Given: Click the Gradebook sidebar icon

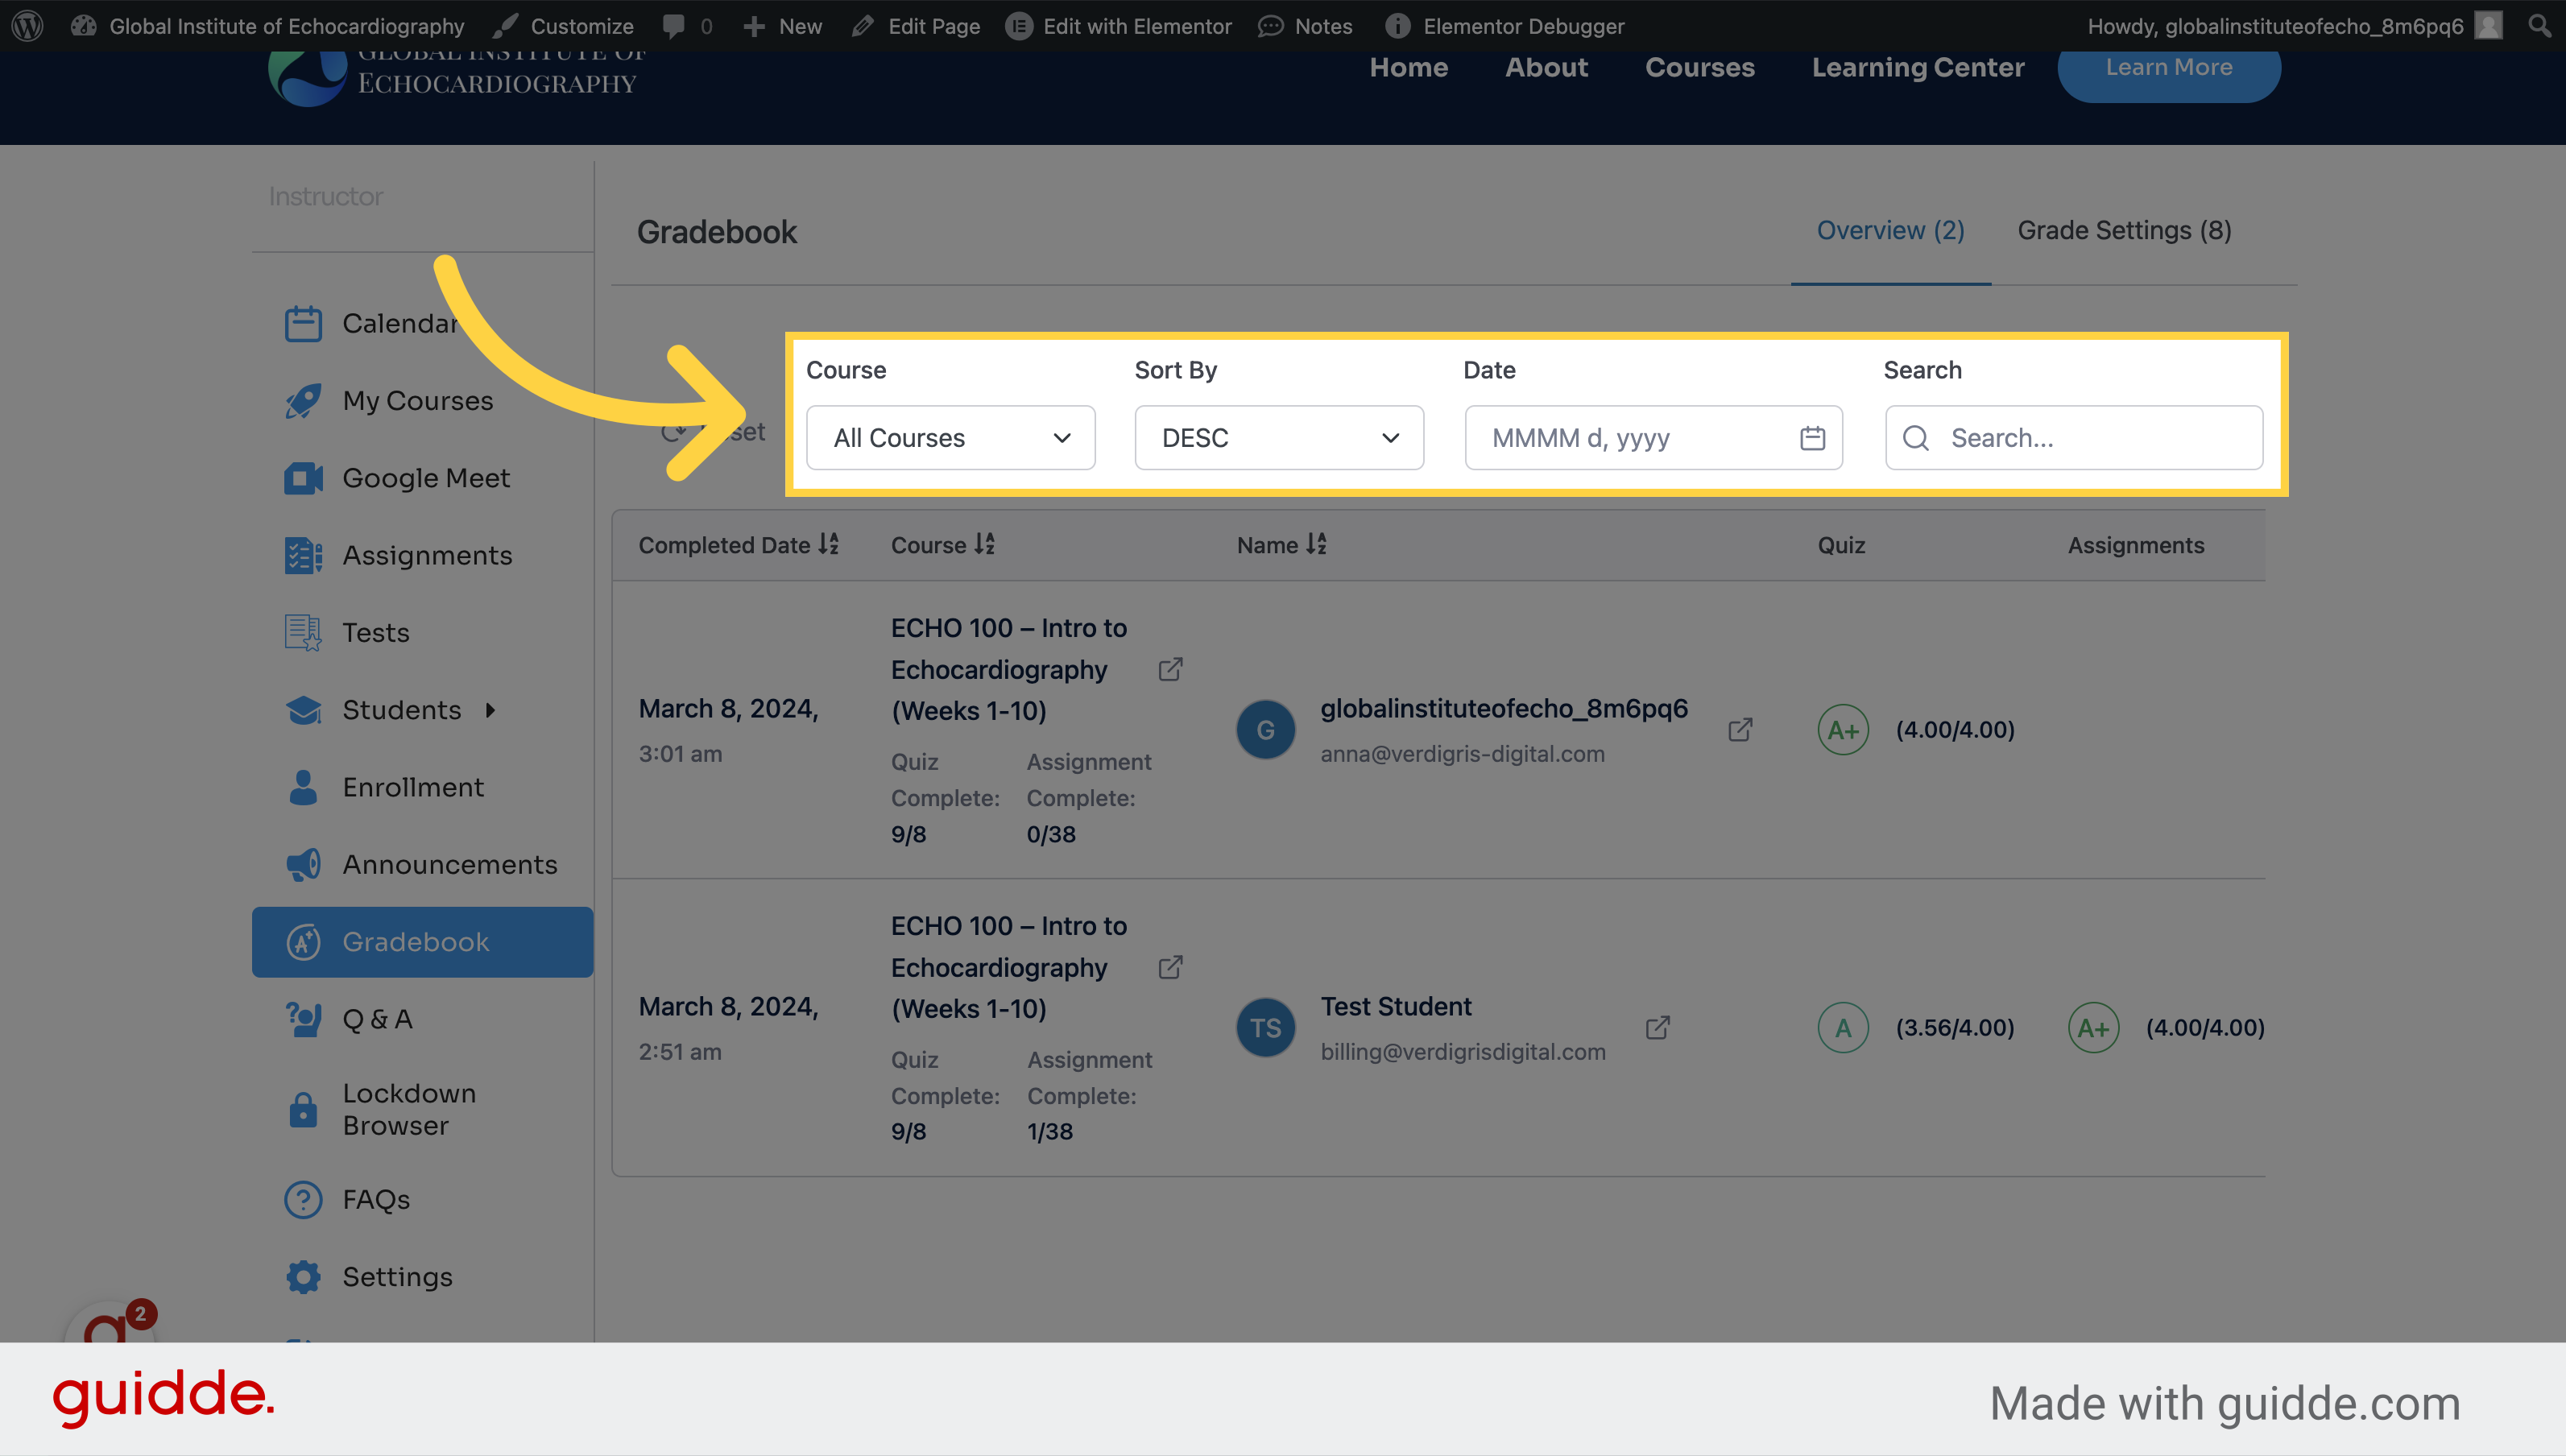Looking at the screenshot, I should [x=301, y=941].
